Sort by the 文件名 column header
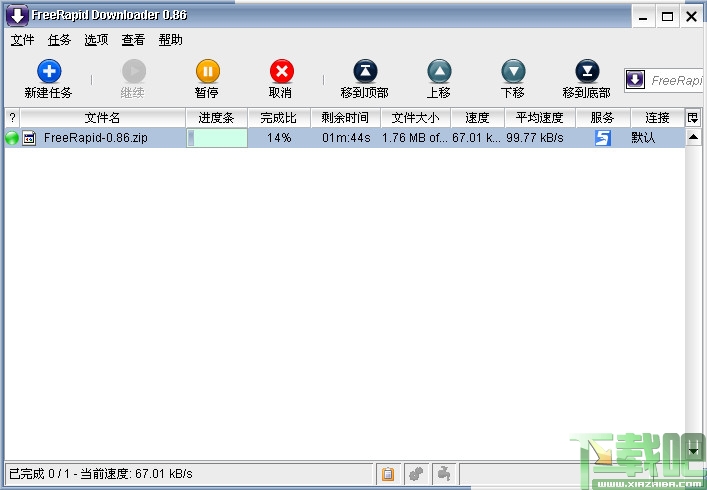Viewport: 707px width, 490px height. point(102,118)
